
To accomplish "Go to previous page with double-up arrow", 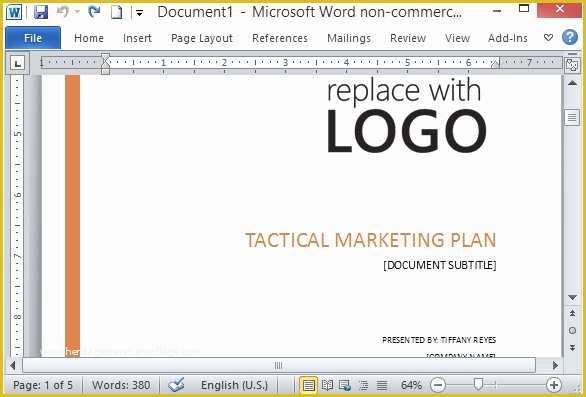I will (572, 314).
